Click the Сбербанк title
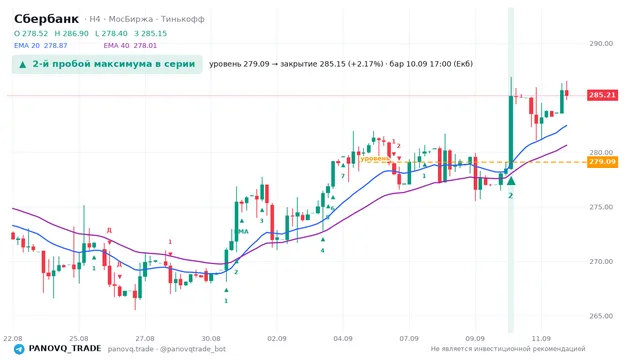The height and width of the screenshot is (360, 640). [x=46, y=19]
